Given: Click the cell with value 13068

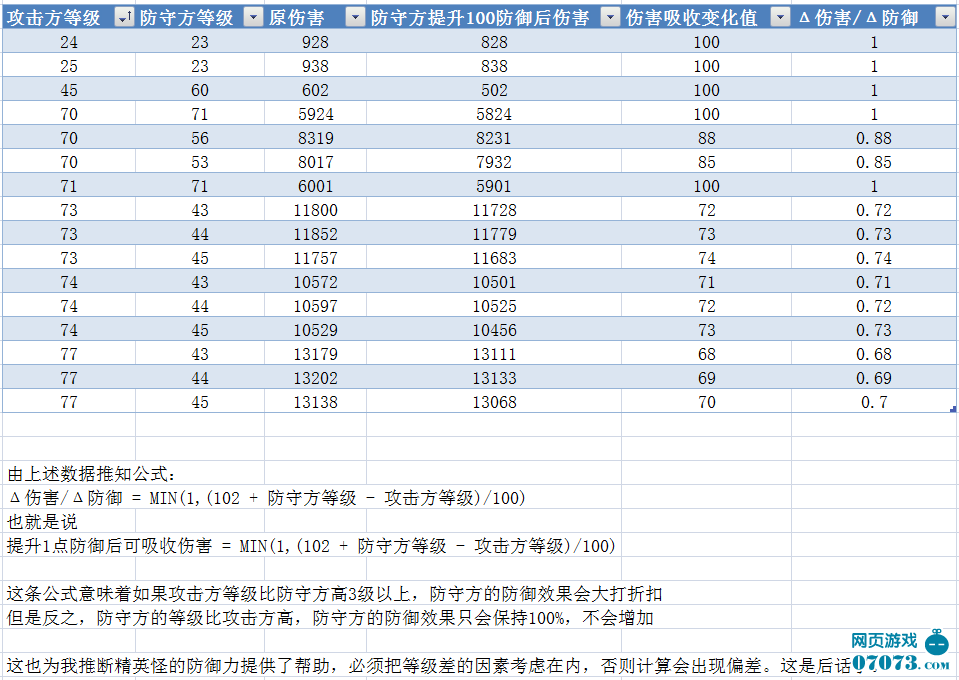Looking at the screenshot, I should coord(494,402).
